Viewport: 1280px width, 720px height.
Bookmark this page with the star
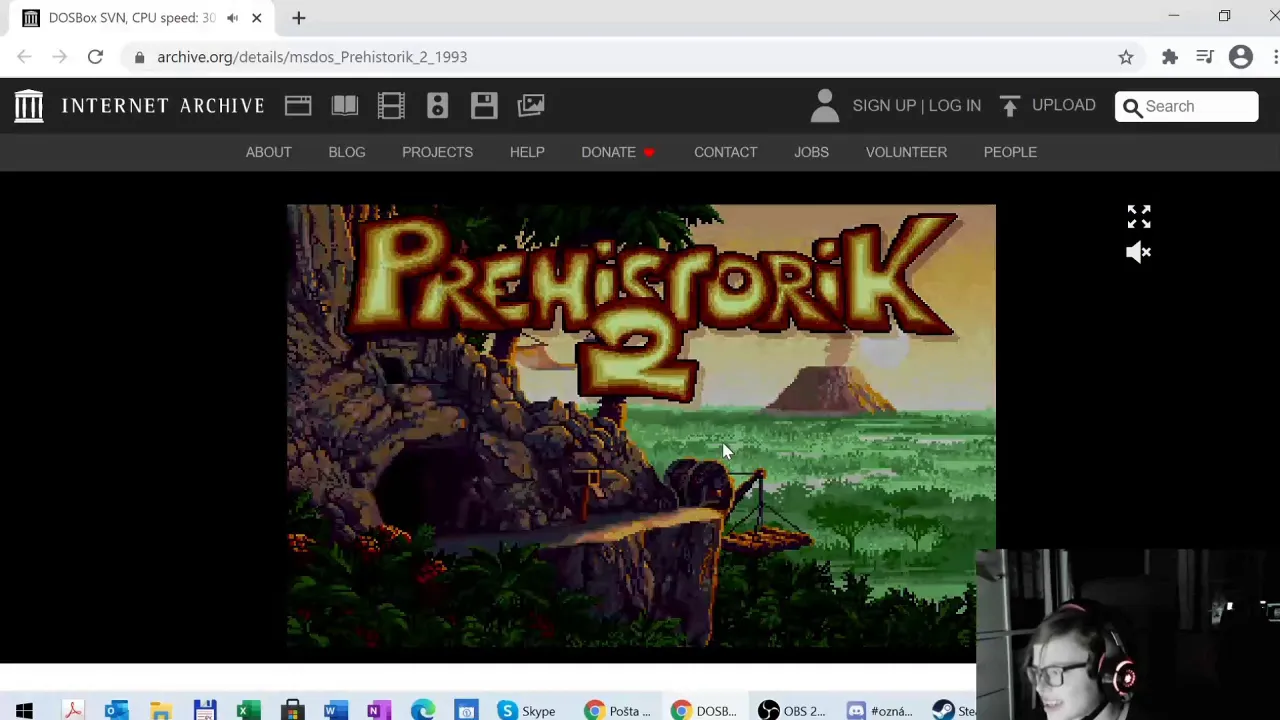click(1126, 57)
